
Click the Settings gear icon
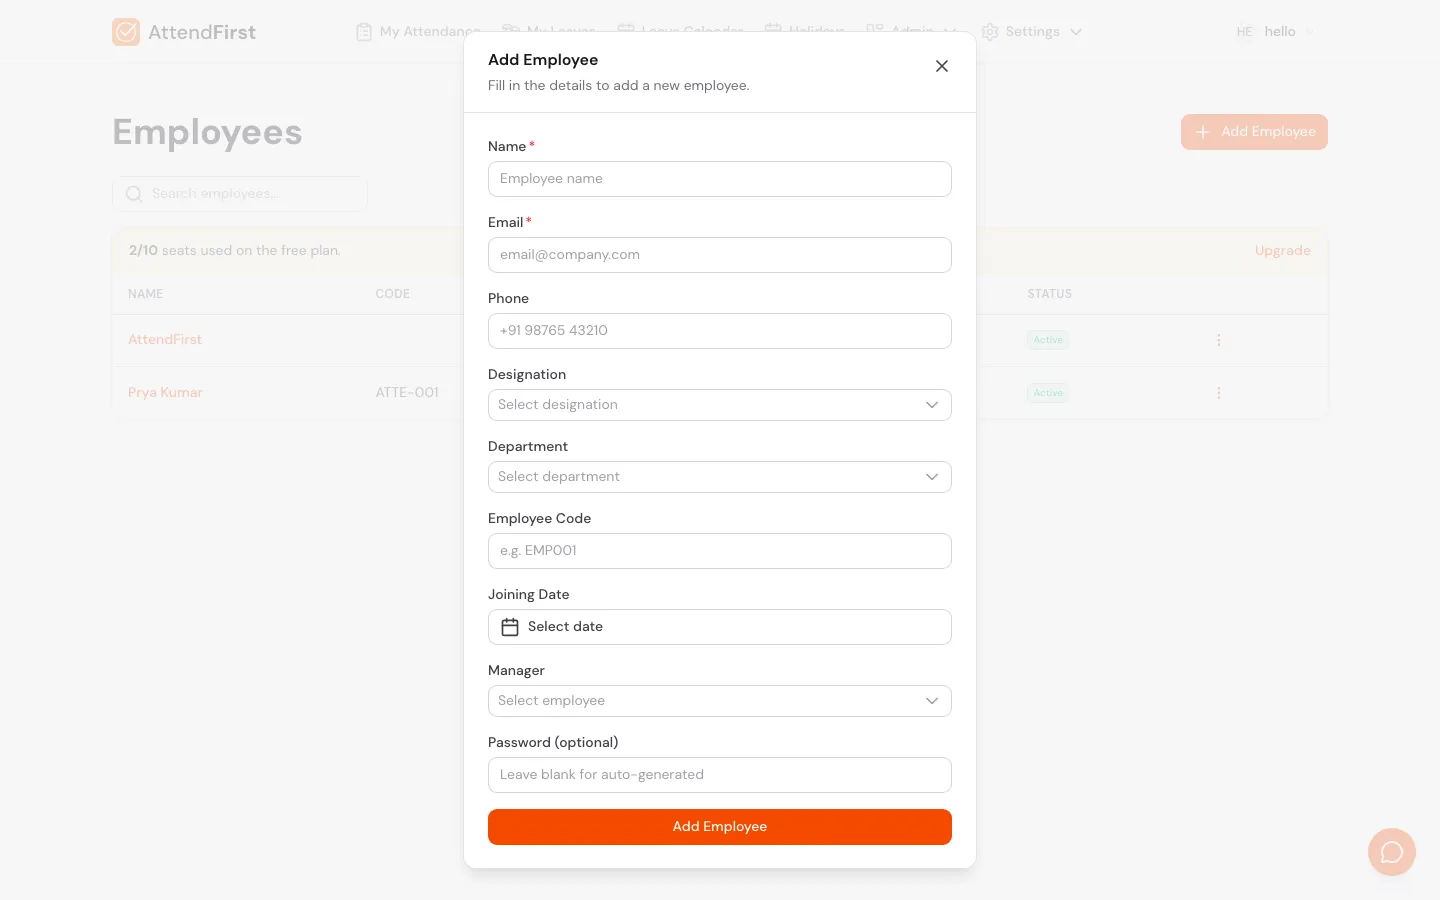pos(989,31)
